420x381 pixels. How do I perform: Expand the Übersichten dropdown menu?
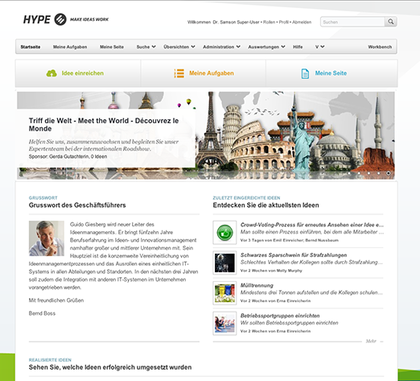tap(179, 47)
